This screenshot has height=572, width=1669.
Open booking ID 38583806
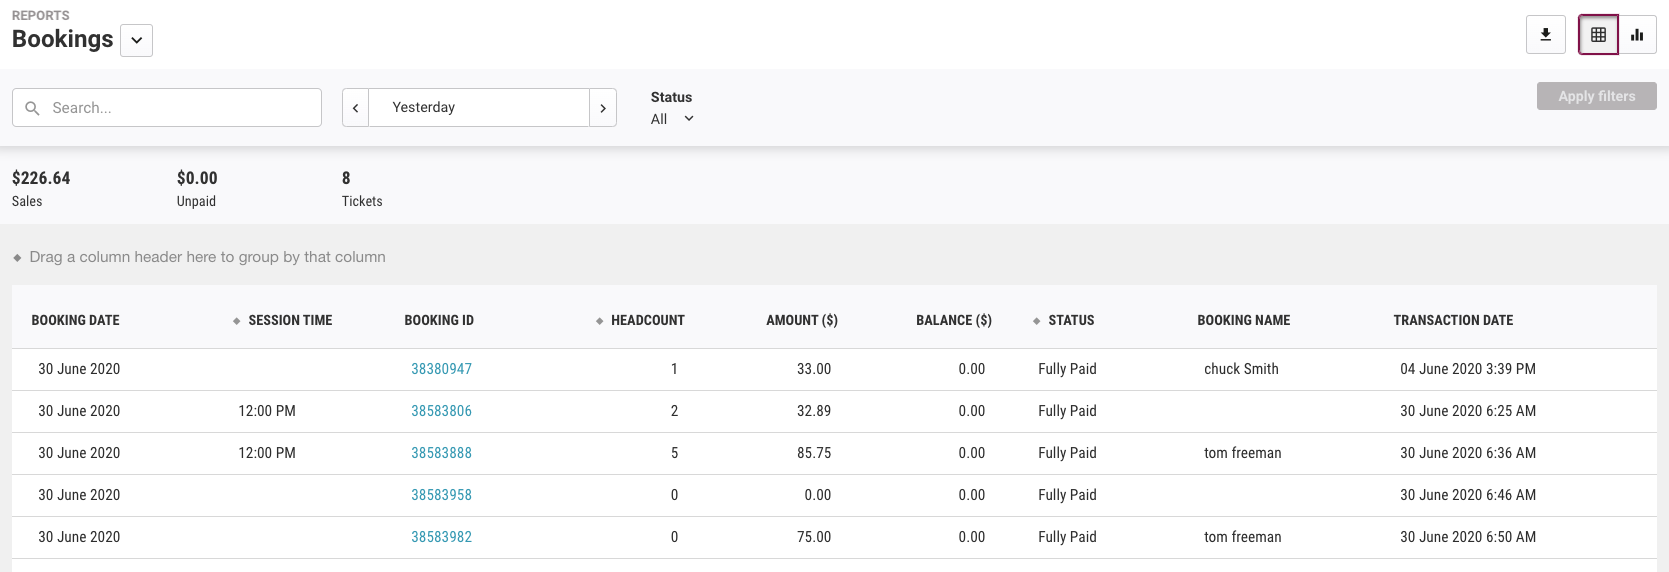pyautogui.click(x=441, y=411)
